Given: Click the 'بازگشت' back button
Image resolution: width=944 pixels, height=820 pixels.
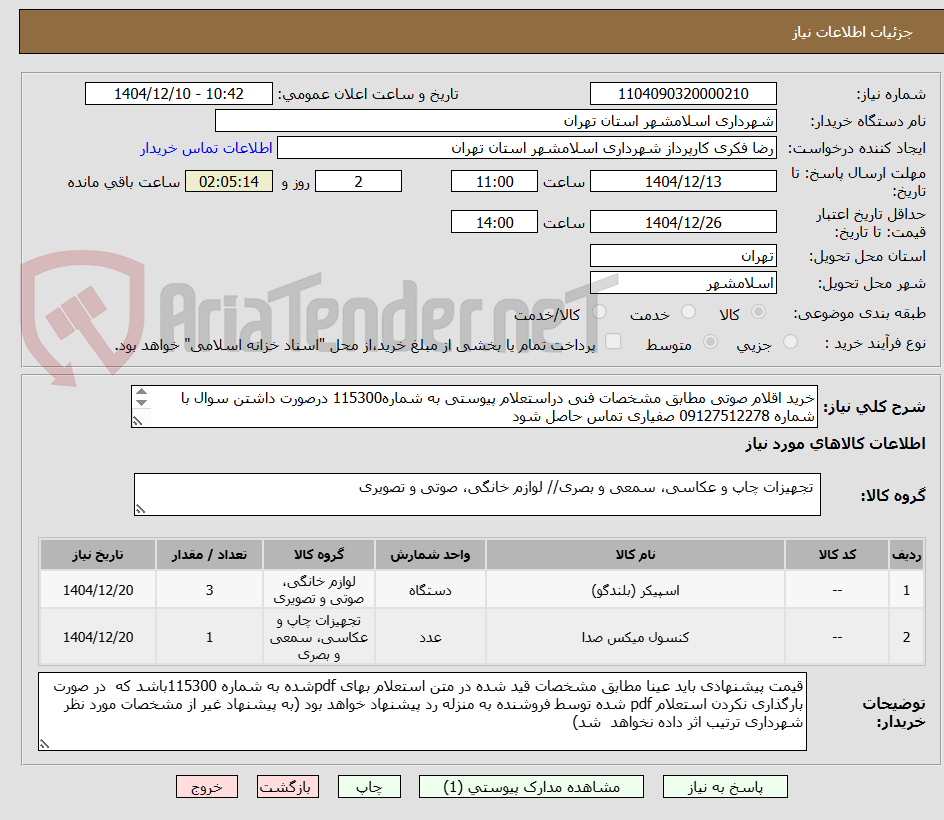Looking at the screenshot, I should 288,787.
